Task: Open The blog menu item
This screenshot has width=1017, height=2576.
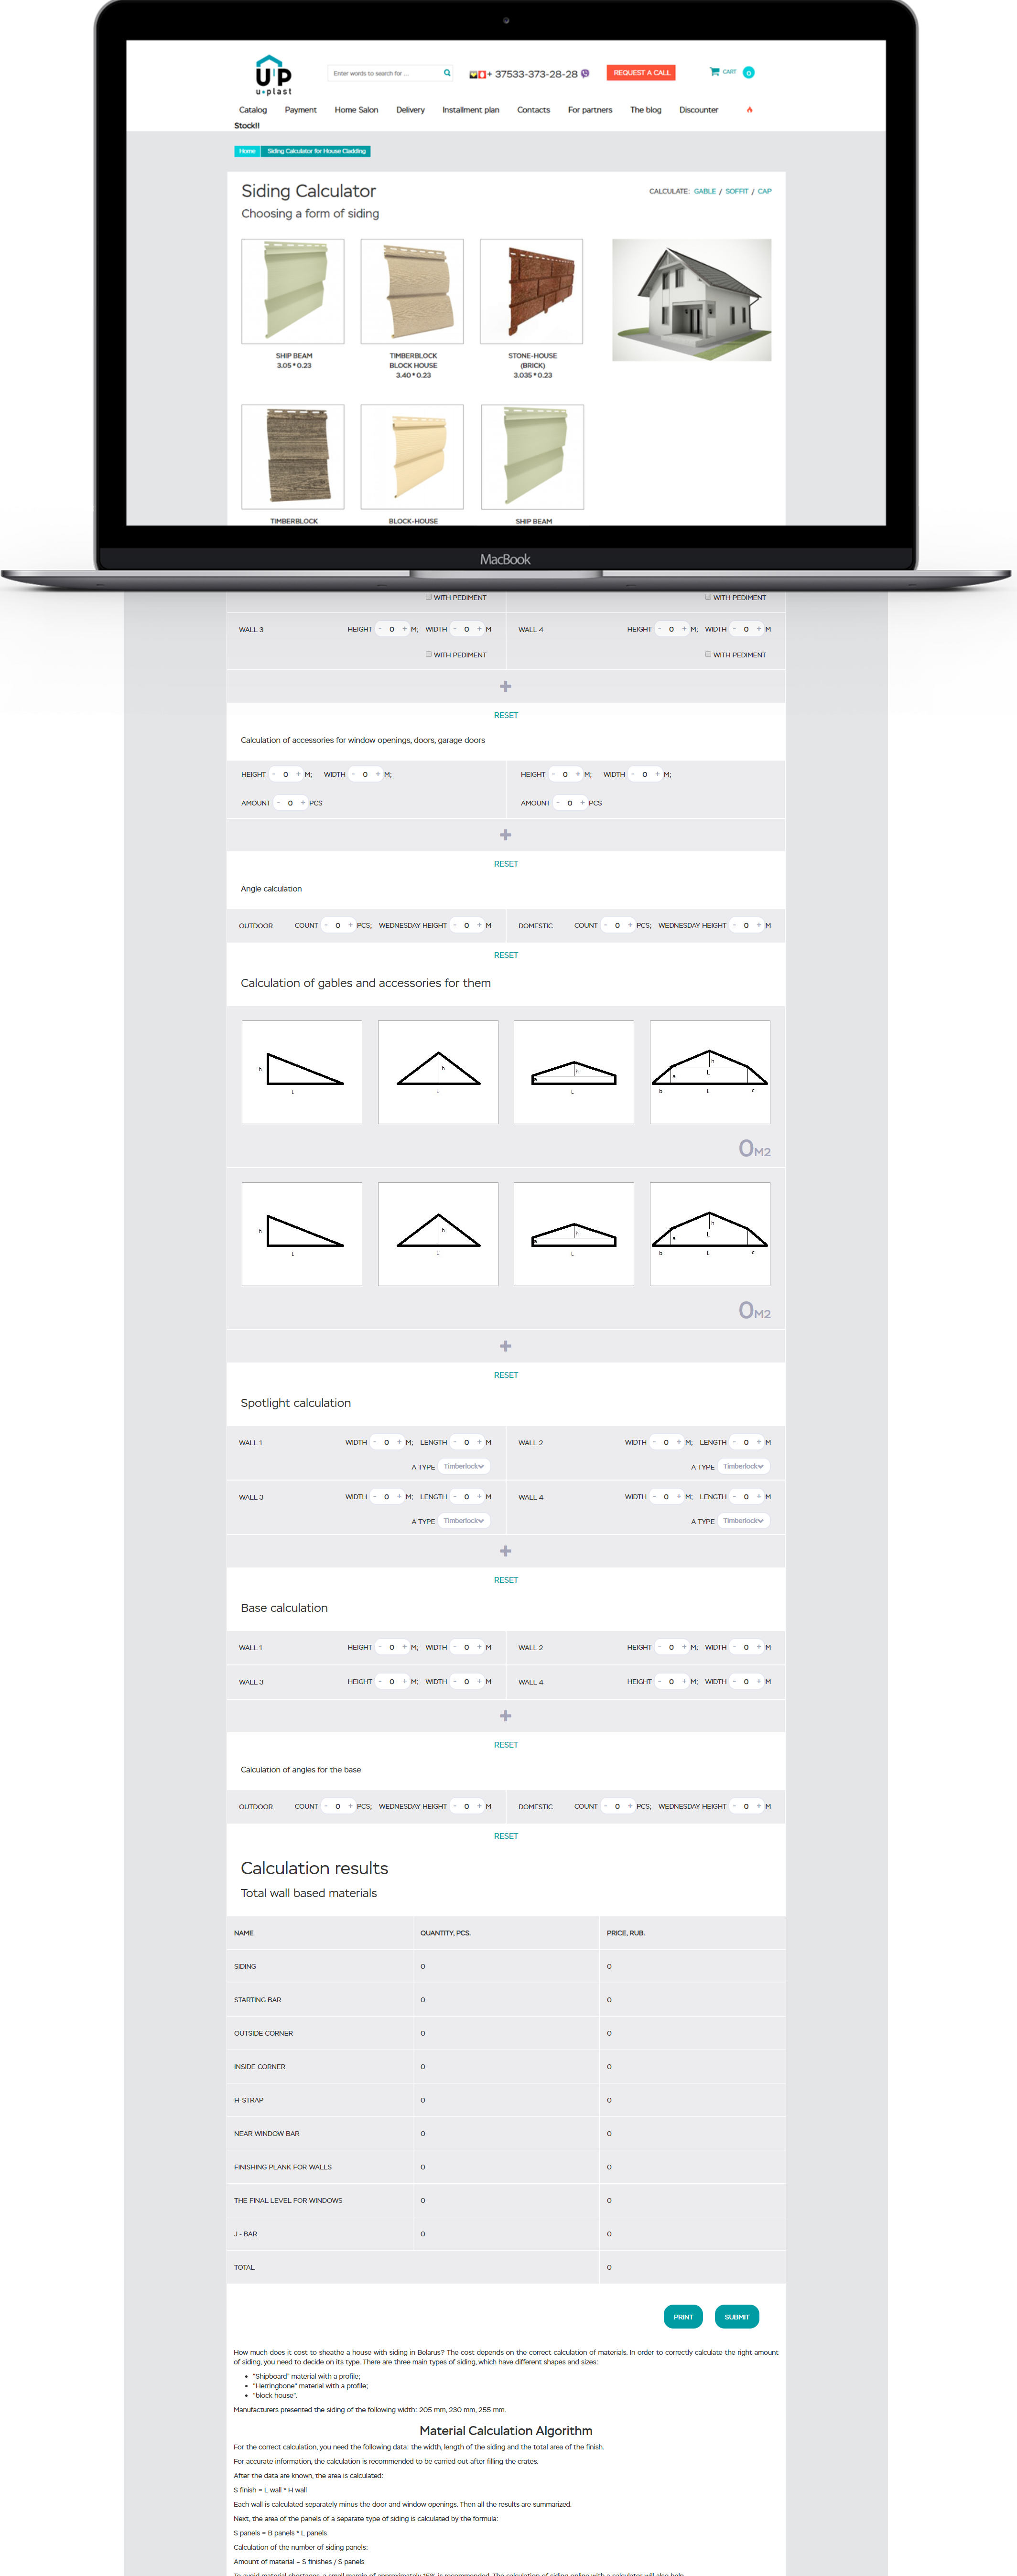Action: (x=645, y=110)
